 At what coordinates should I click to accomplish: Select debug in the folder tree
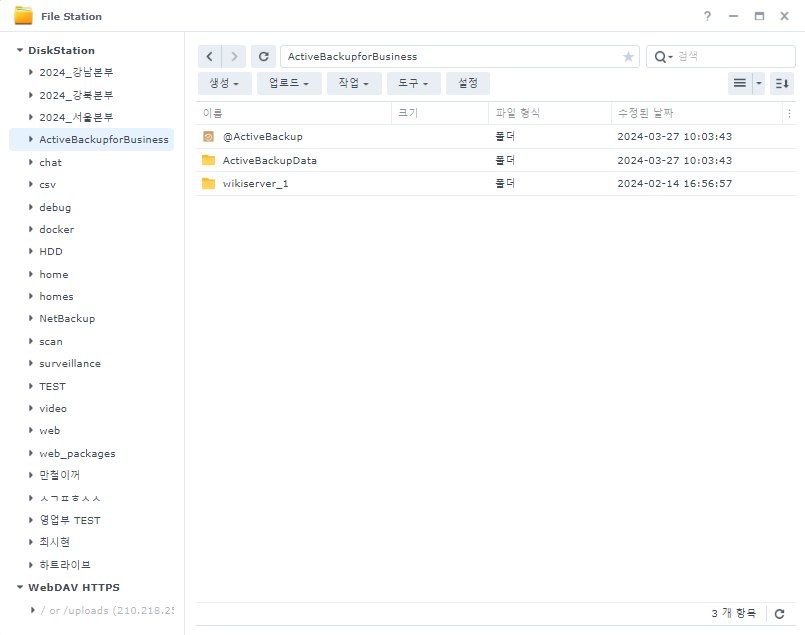click(x=55, y=207)
